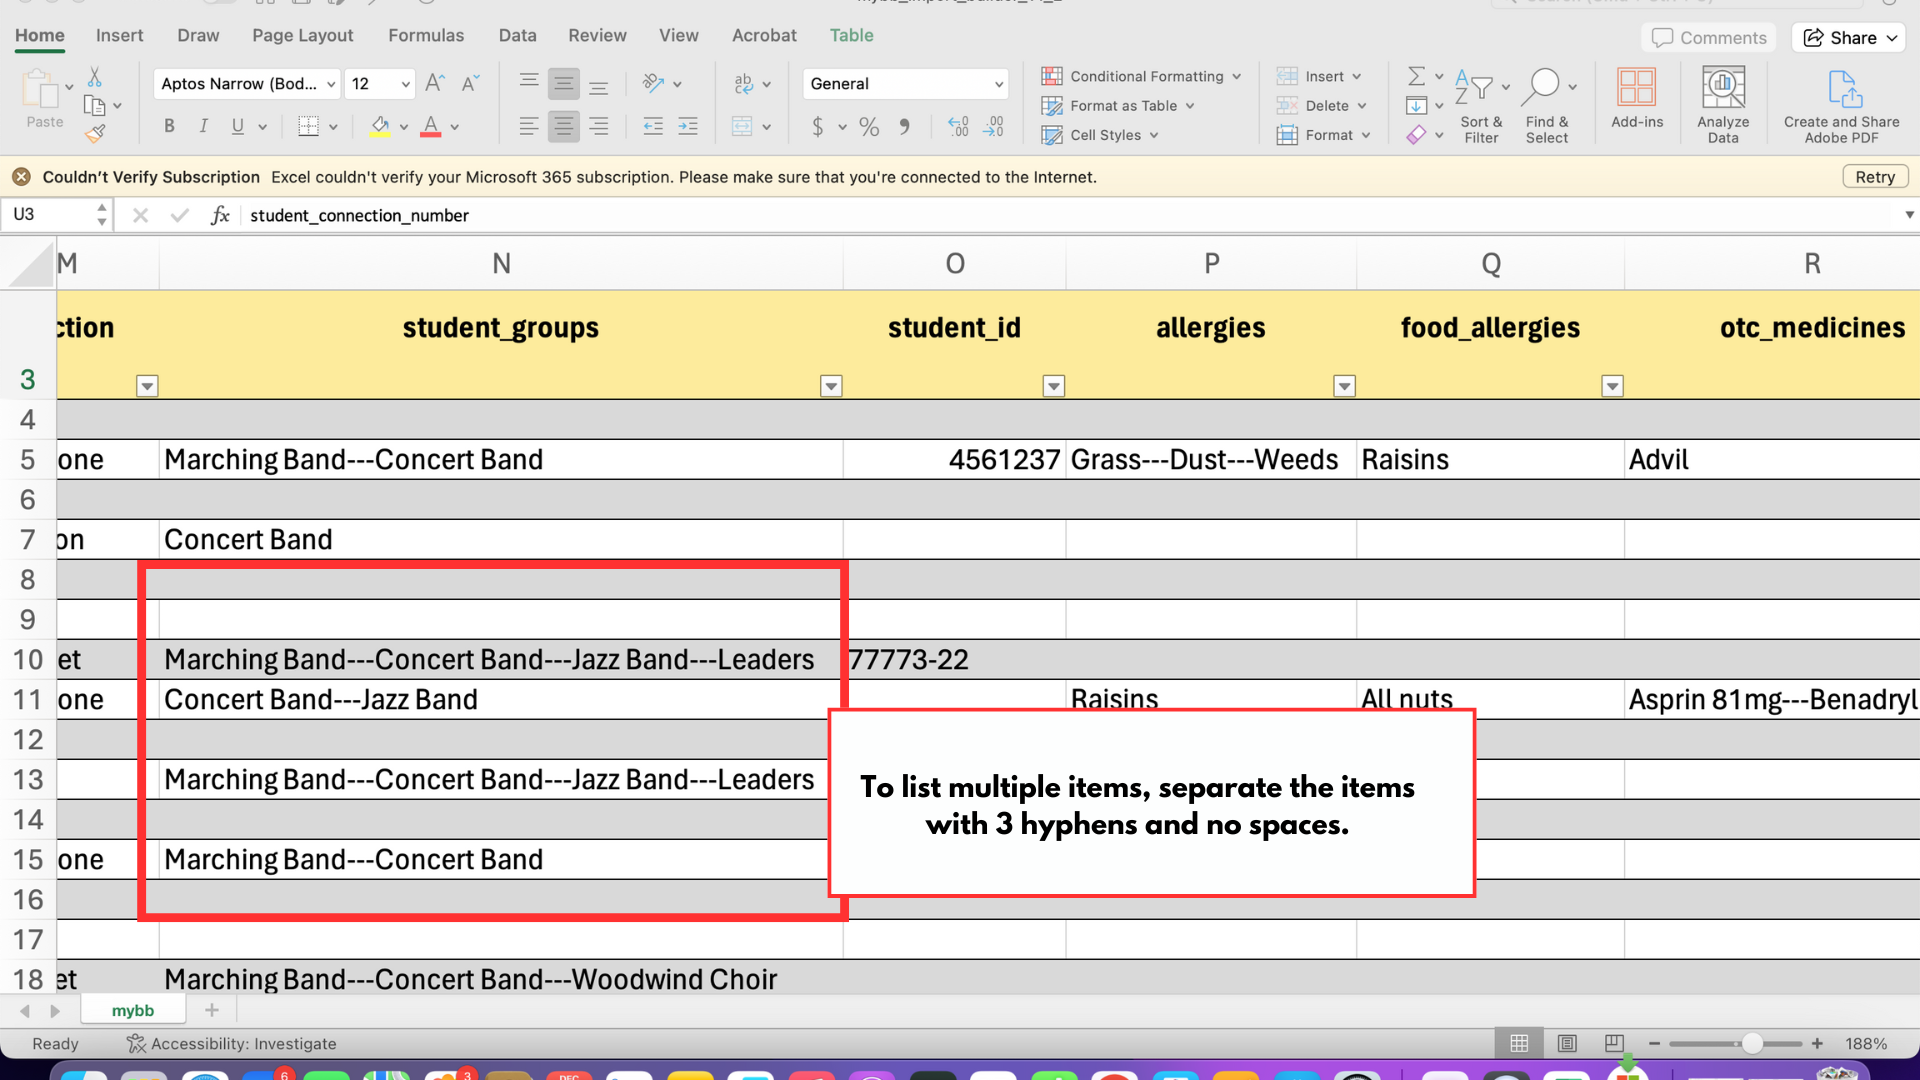
Task: Open the food_allergies column filter dropdown
Action: pos(1613,386)
